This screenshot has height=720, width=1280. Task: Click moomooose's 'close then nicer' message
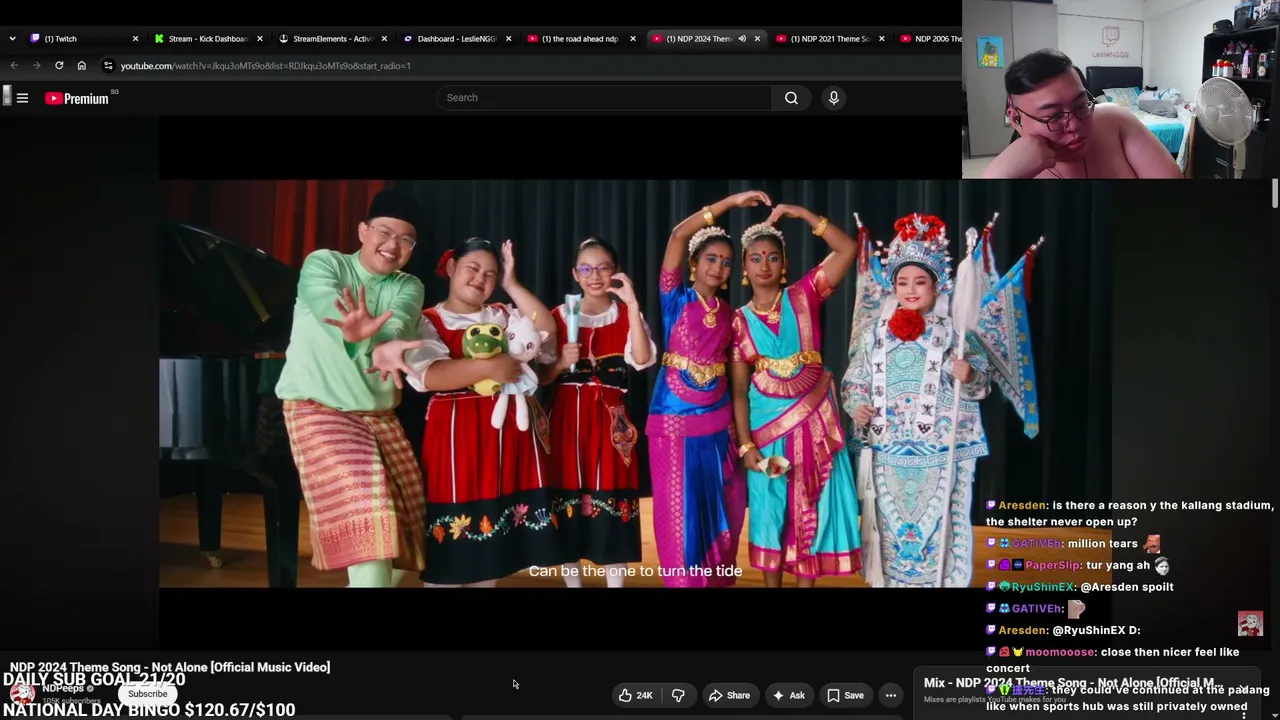pos(1113,660)
